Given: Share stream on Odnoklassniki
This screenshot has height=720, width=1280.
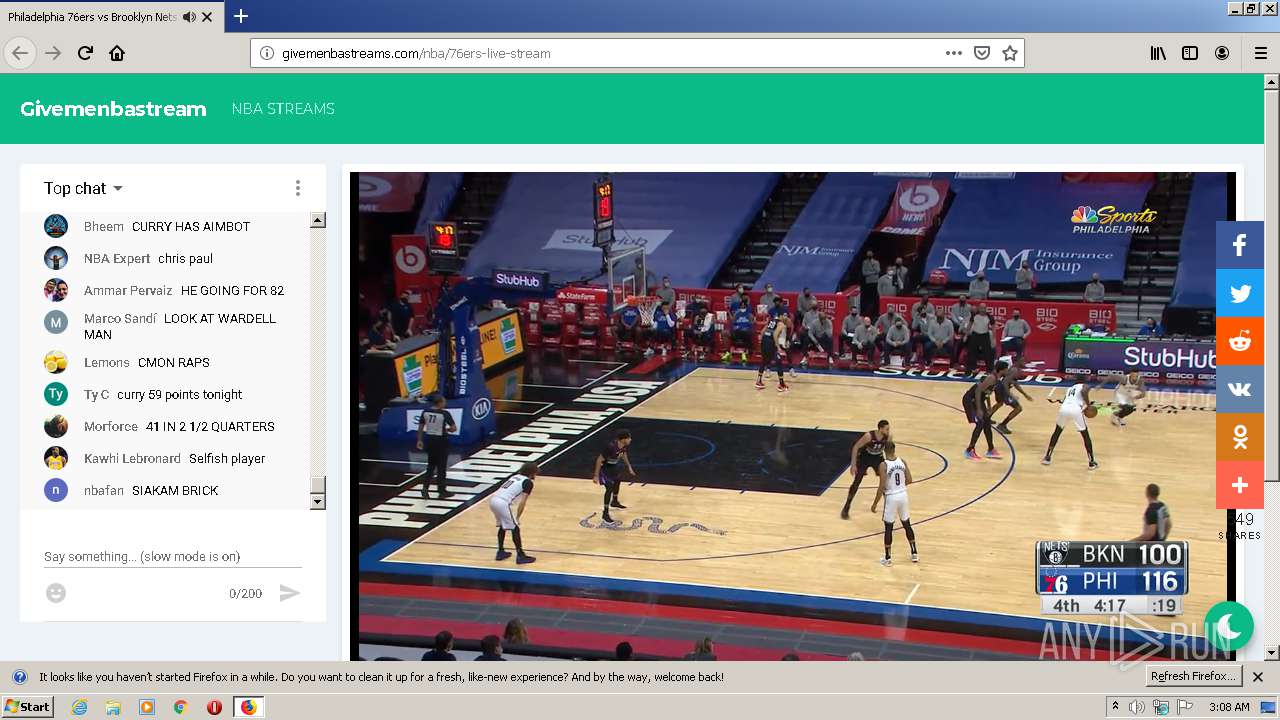Looking at the screenshot, I should (1240, 437).
